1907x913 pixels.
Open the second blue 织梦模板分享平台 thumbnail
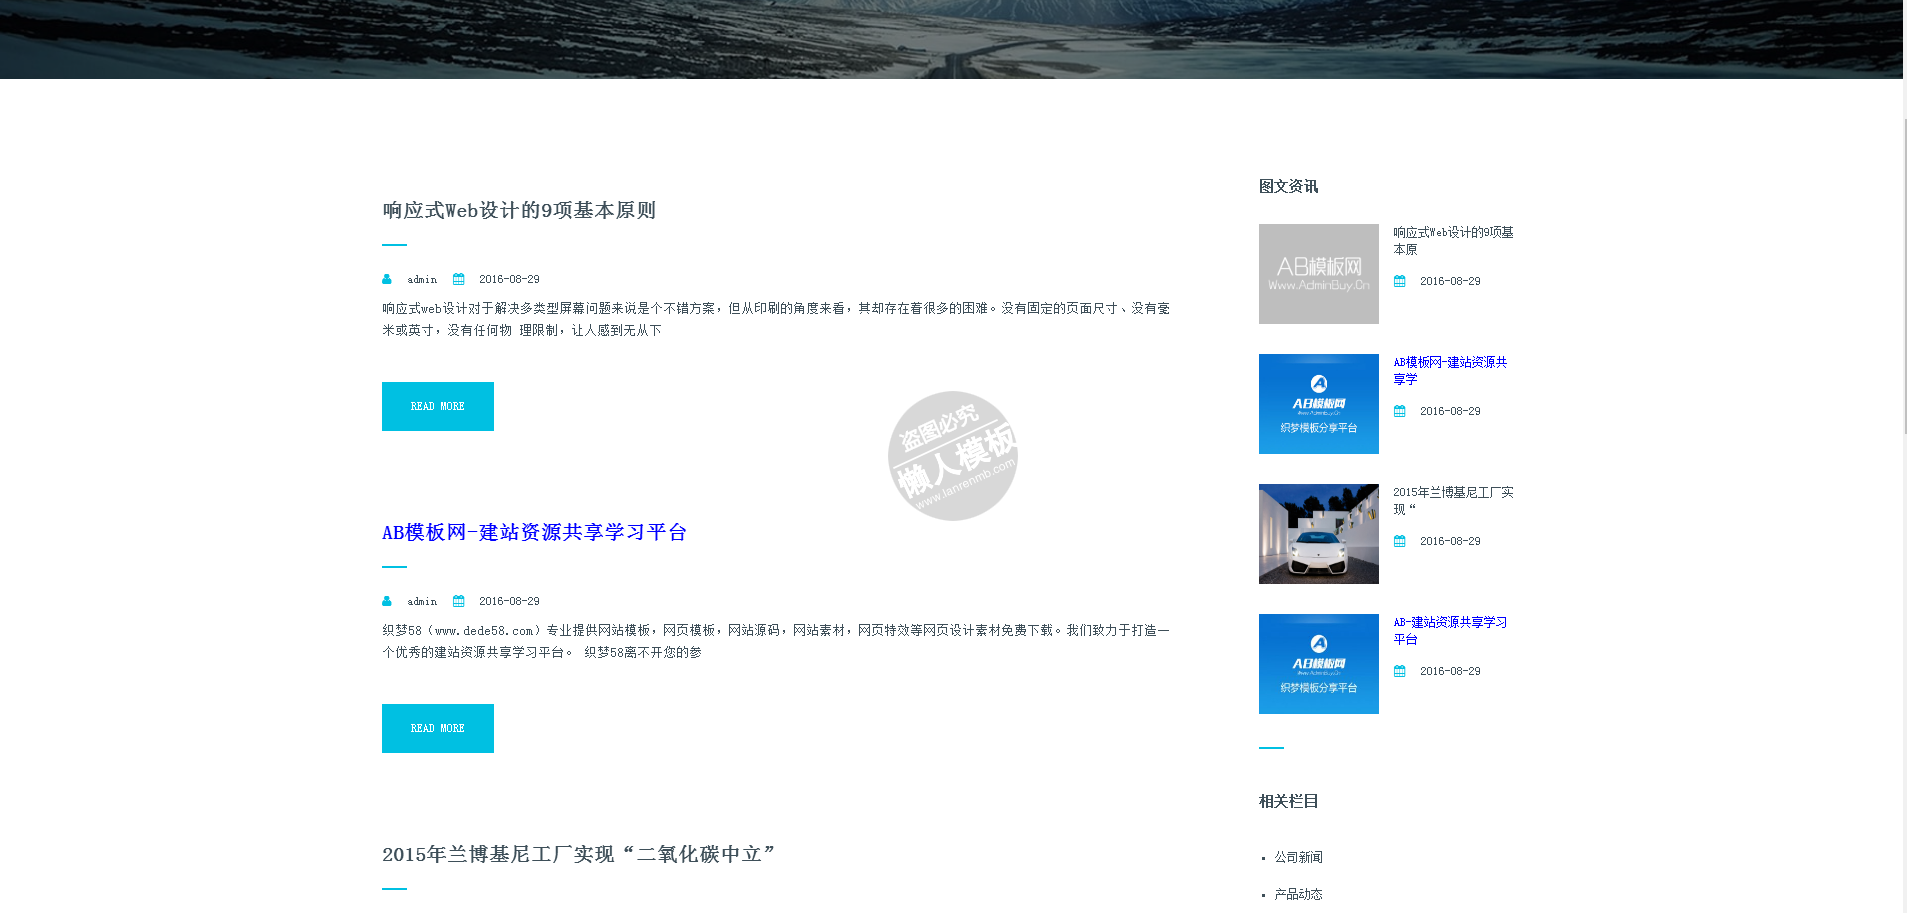pos(1318,664)
